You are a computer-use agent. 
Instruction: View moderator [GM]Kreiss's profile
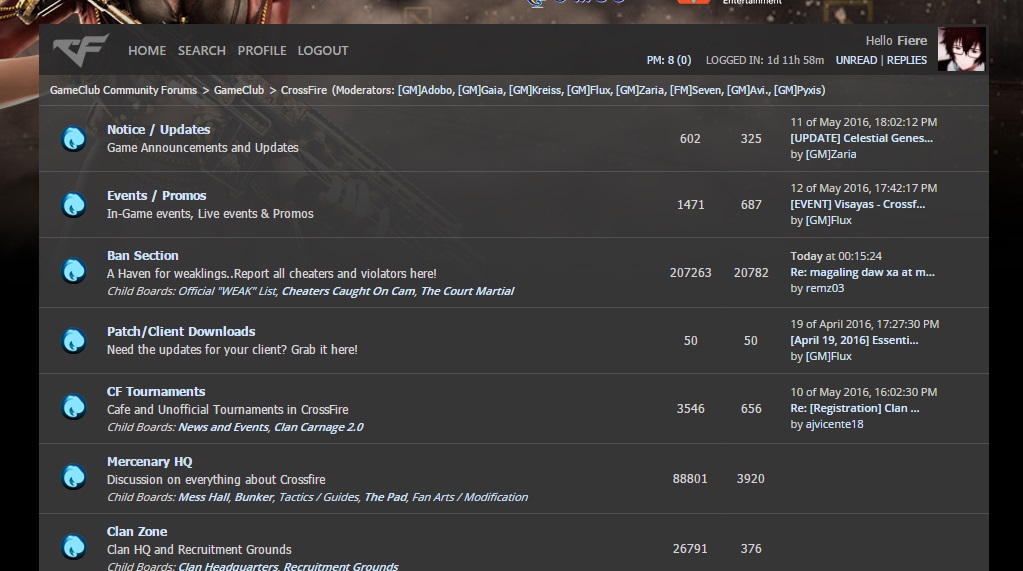pos(535,90)
